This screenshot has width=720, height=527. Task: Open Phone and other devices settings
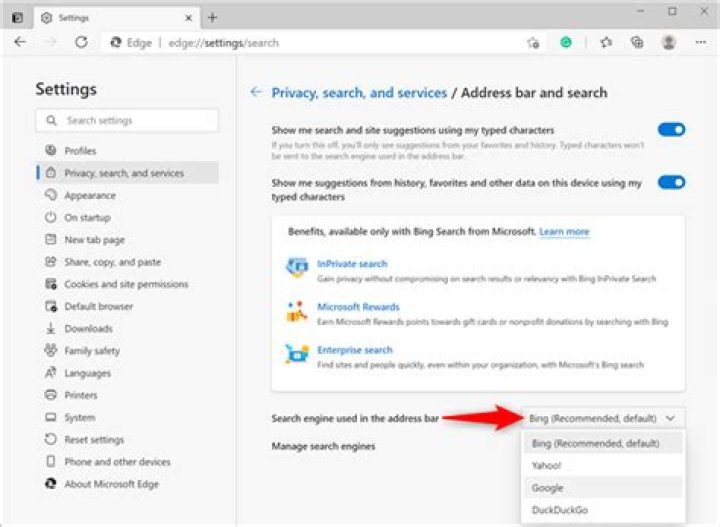pyautogui.click(x=127, y=461)
